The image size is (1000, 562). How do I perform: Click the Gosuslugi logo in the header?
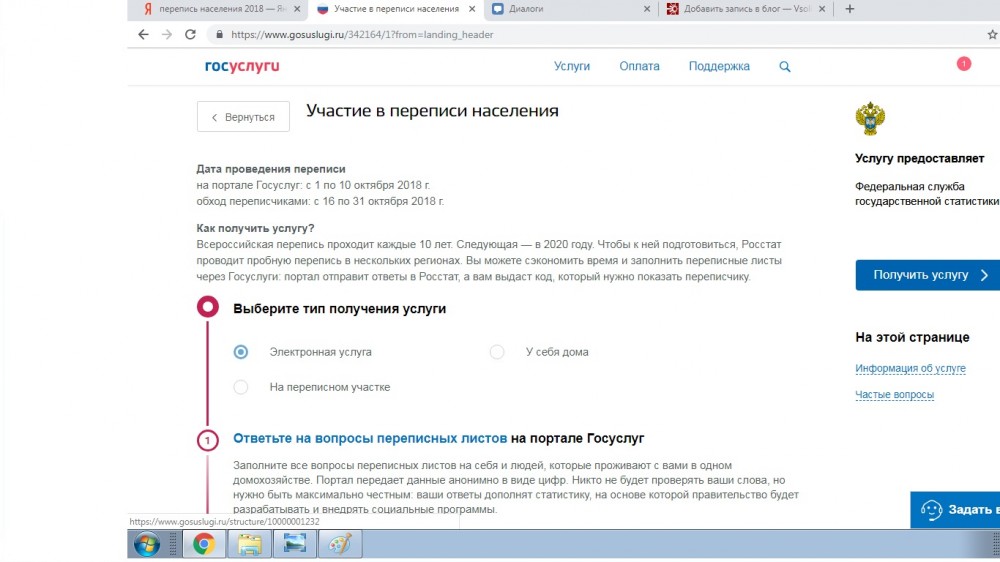[x=242, y=67]
